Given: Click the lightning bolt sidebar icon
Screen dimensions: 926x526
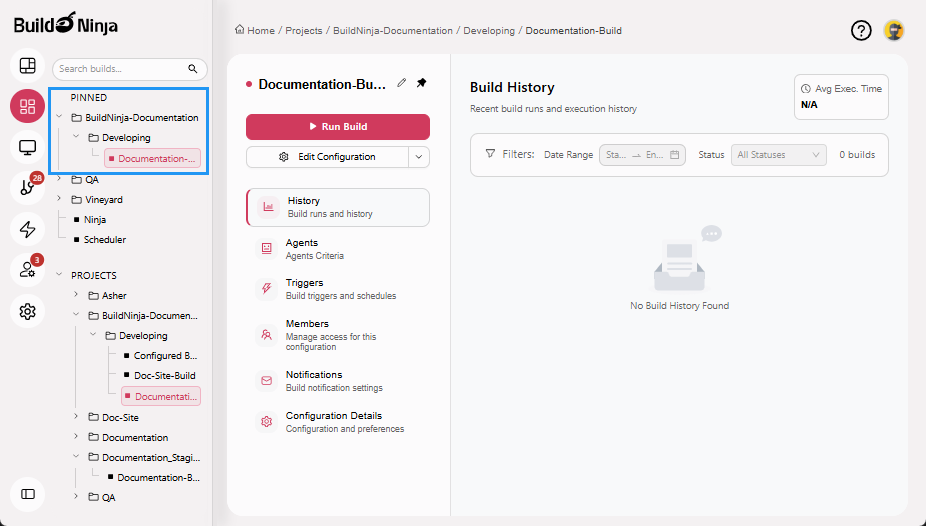Looking at the screenshot, I should coord(27,229).
